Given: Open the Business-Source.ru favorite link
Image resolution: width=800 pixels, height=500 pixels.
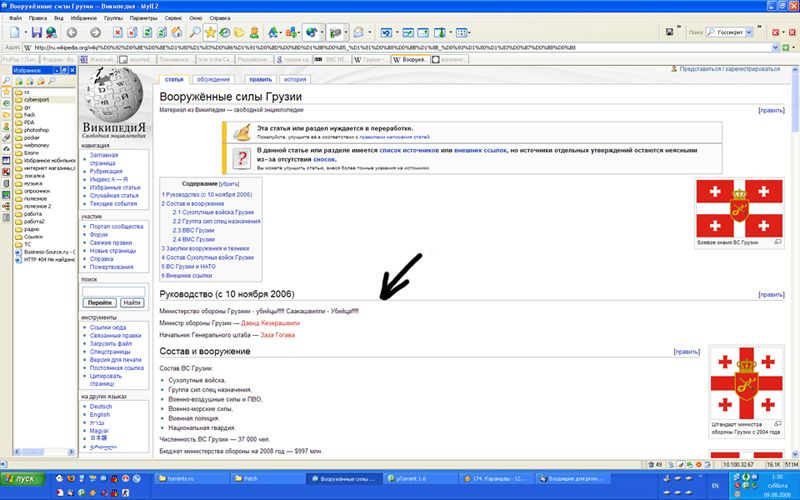Looking at the screenshot, I should [45, 252].
